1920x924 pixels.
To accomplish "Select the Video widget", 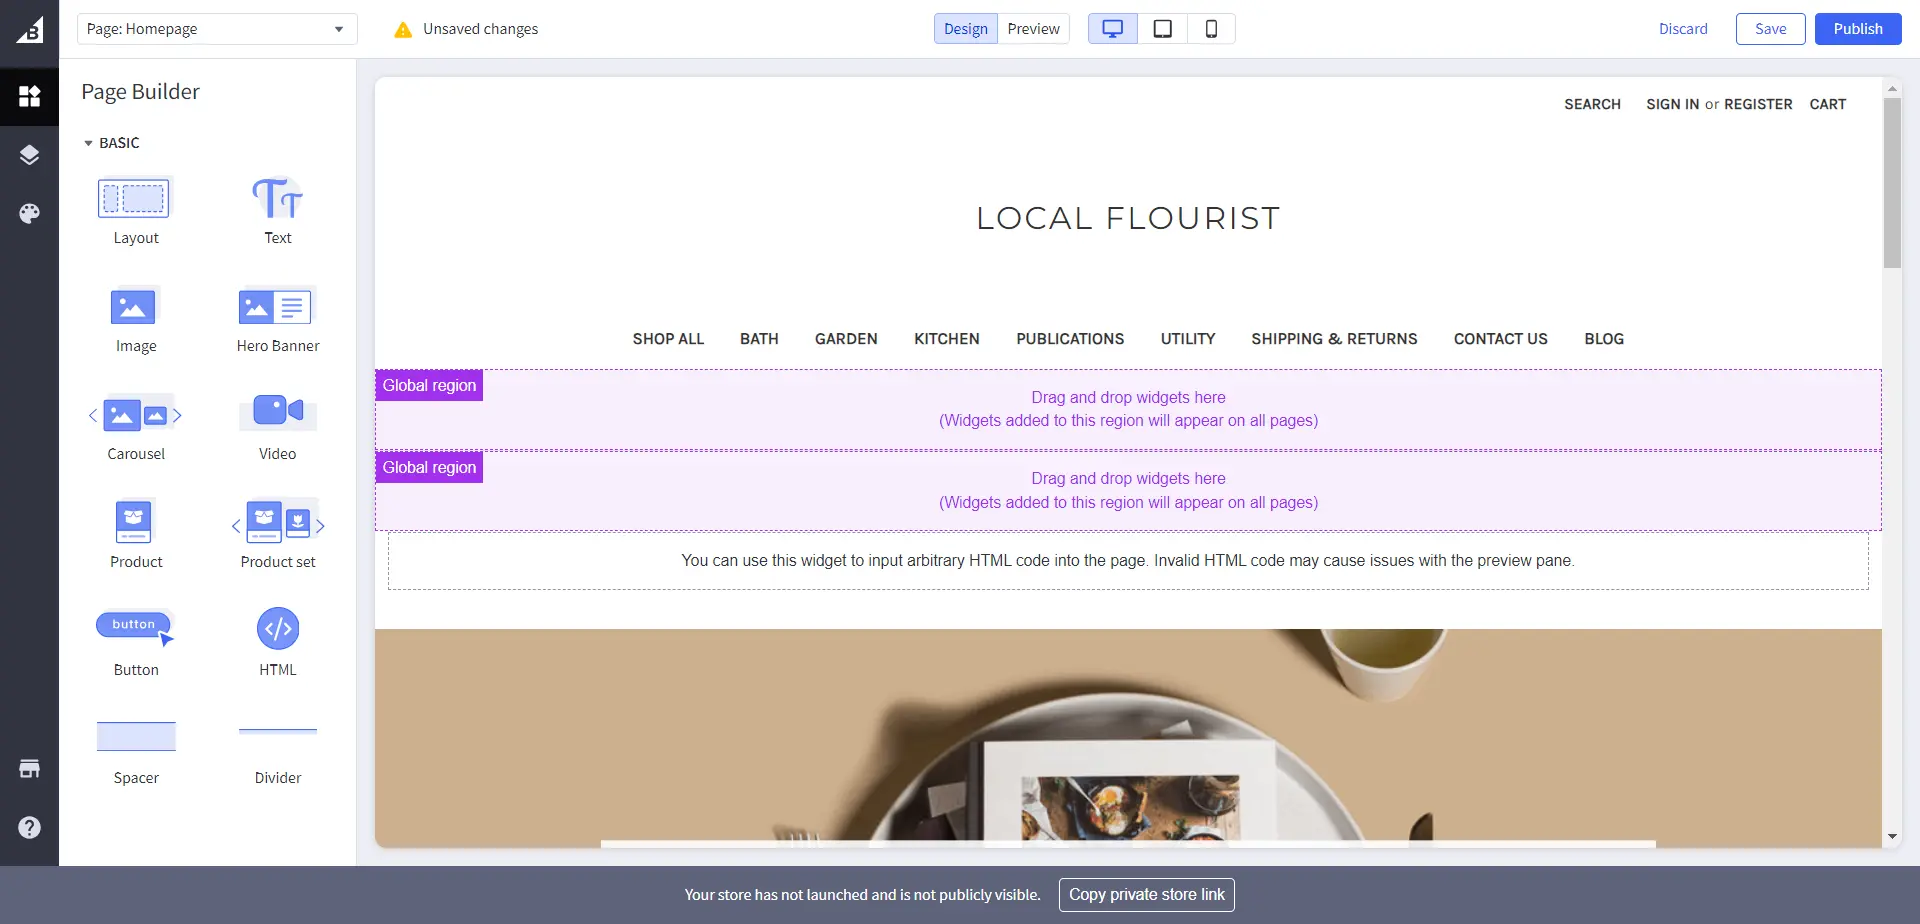I will (277, 426).
